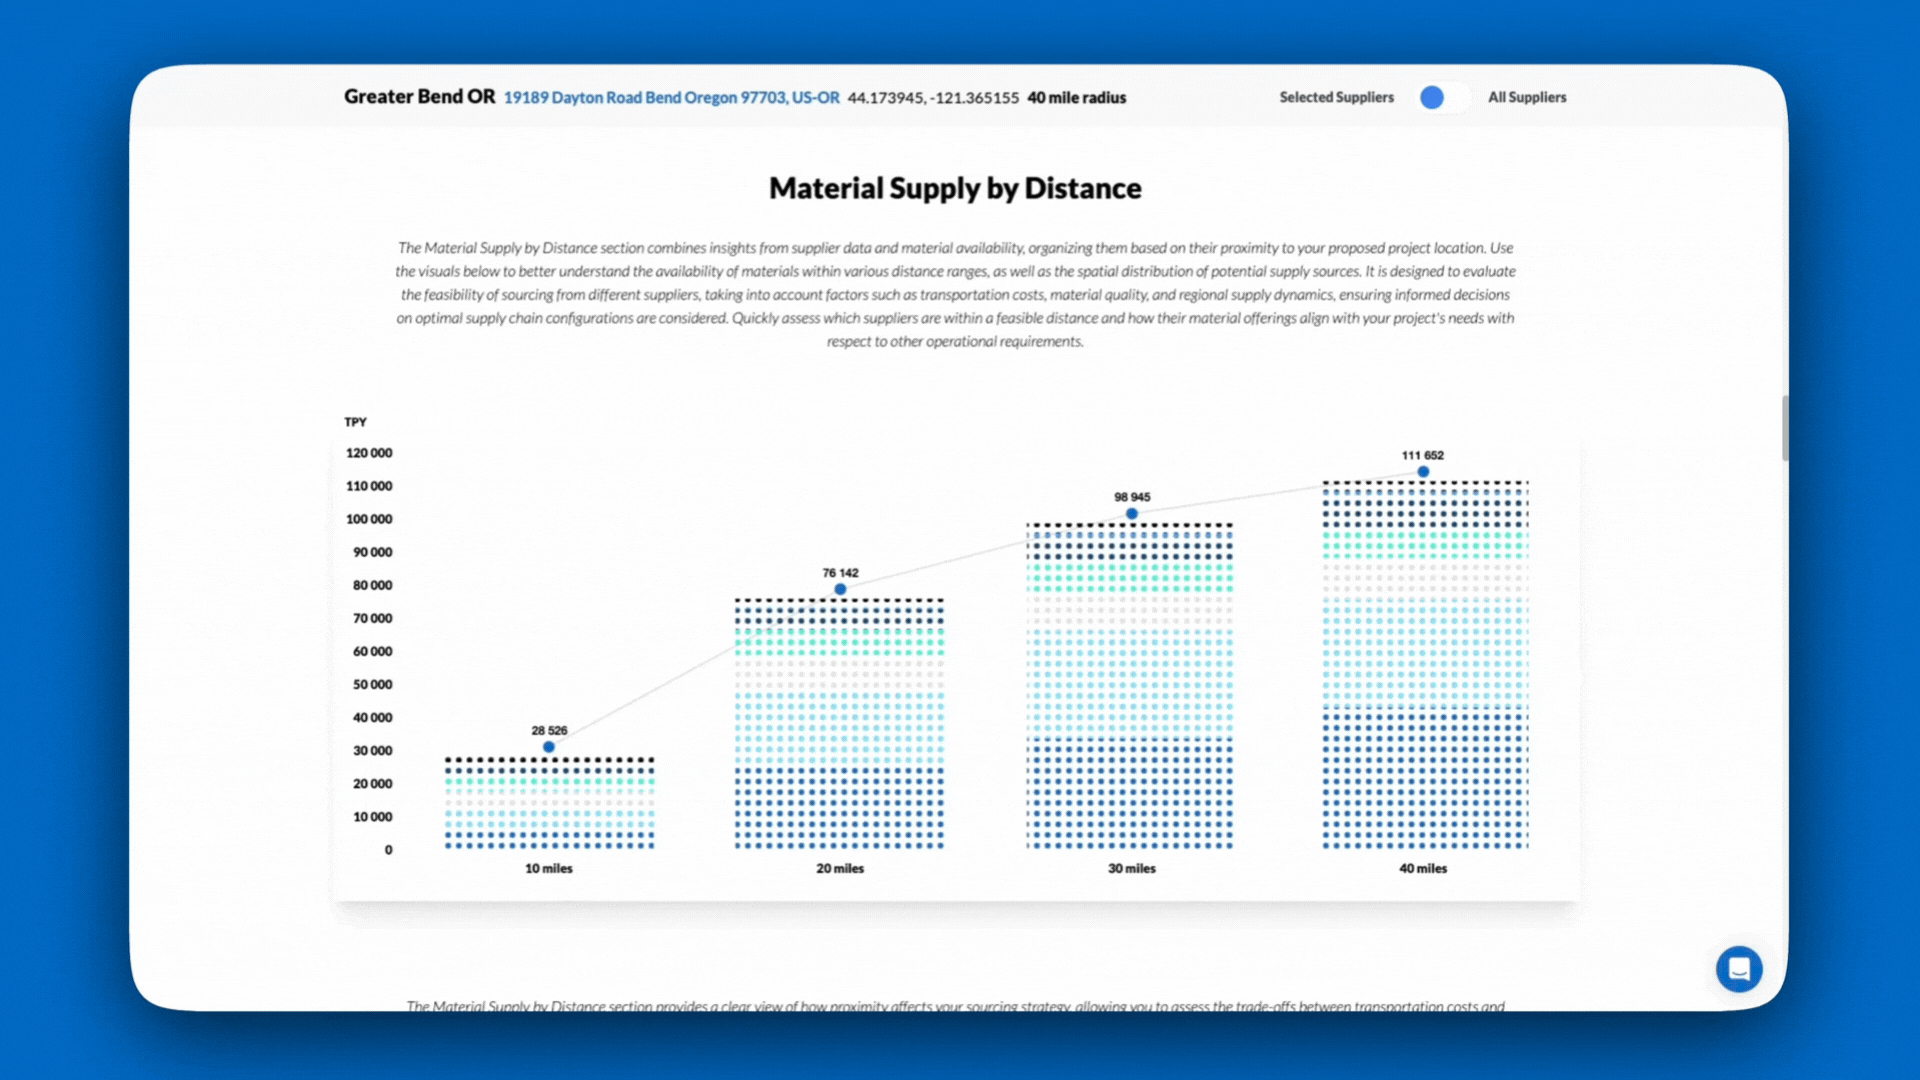Click the TPY axis label
The image size is (1920, 1080).
pos(356,421)
